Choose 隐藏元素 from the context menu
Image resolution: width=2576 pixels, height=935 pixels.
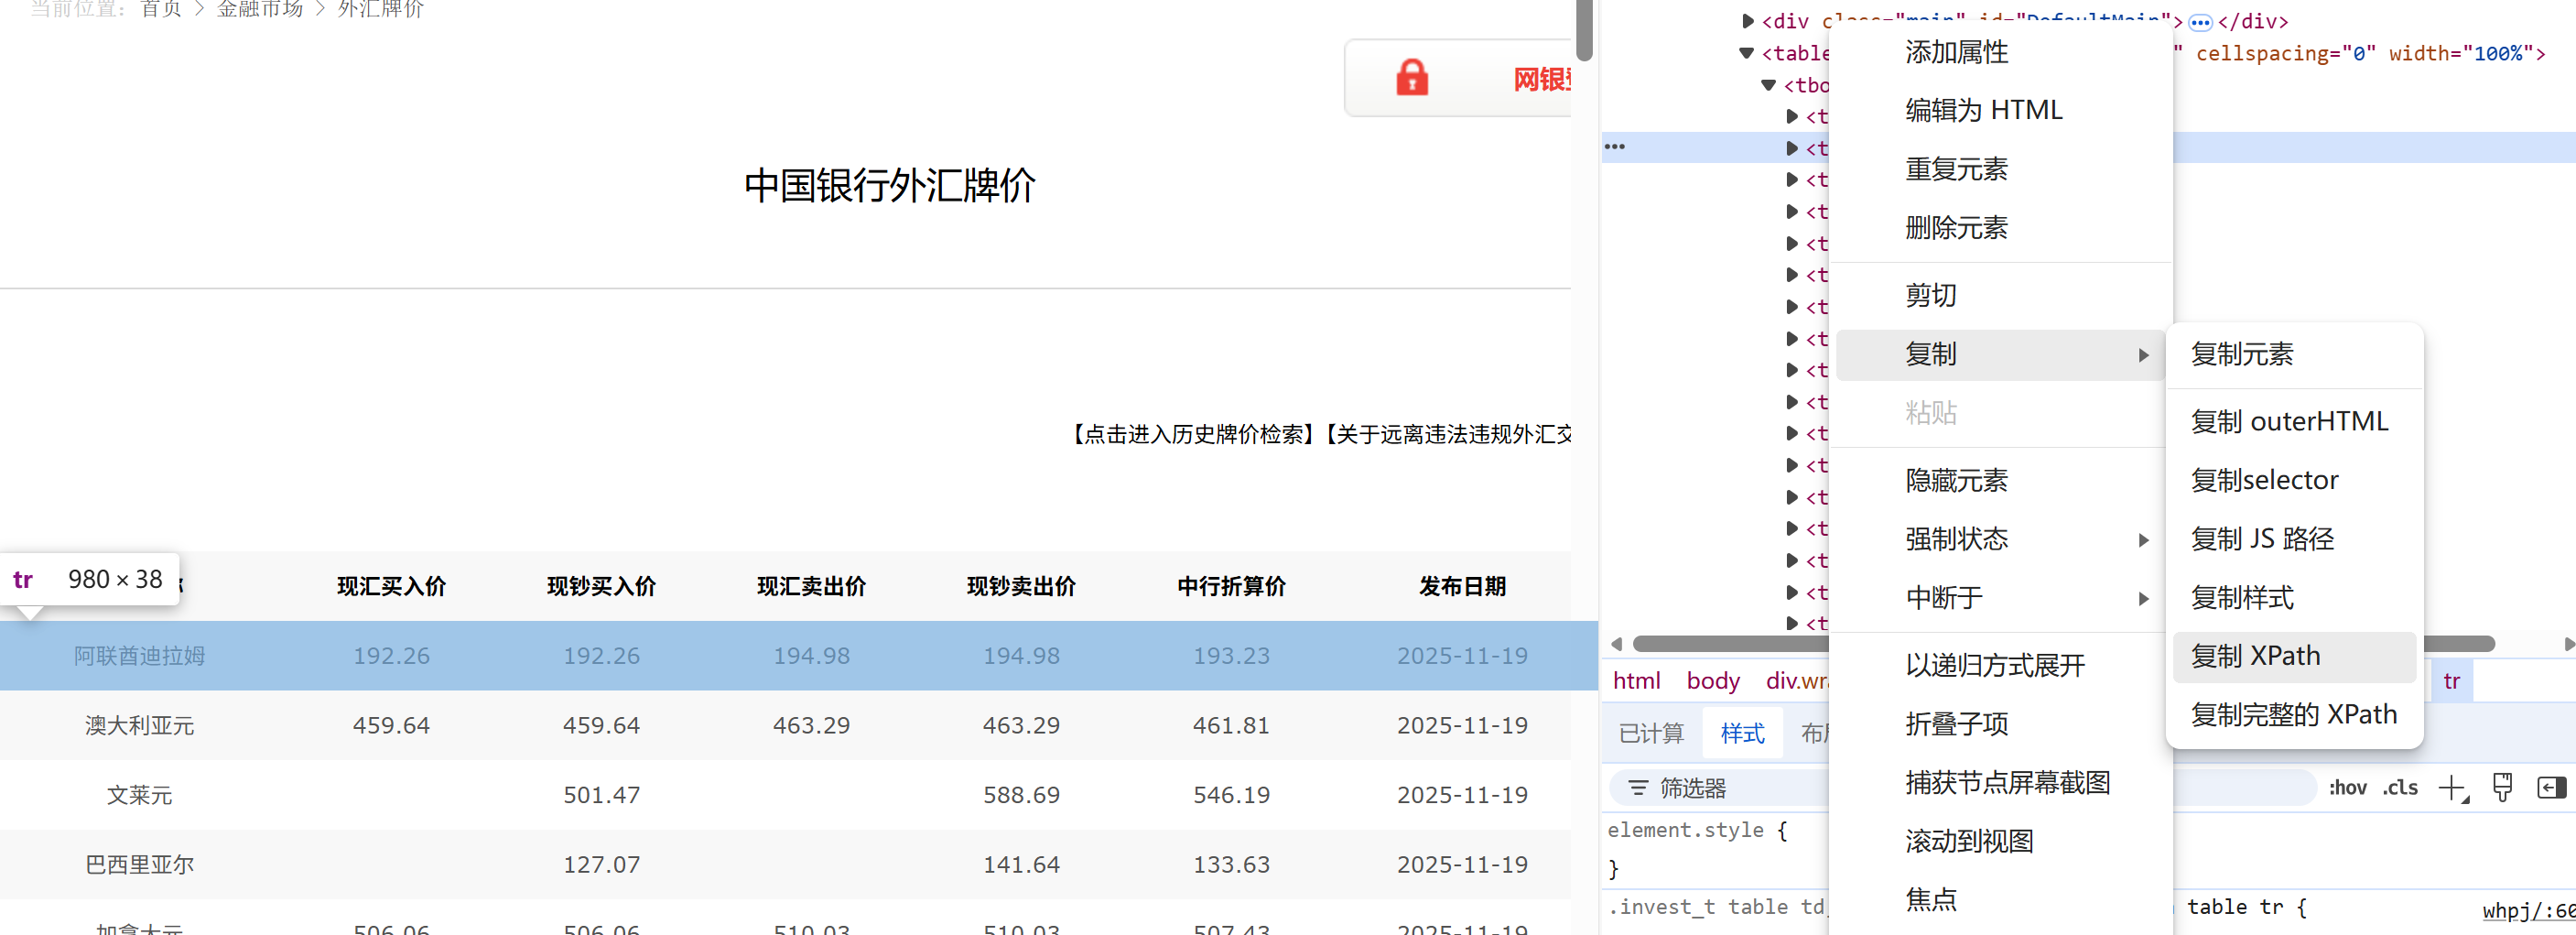point(1956,481)
